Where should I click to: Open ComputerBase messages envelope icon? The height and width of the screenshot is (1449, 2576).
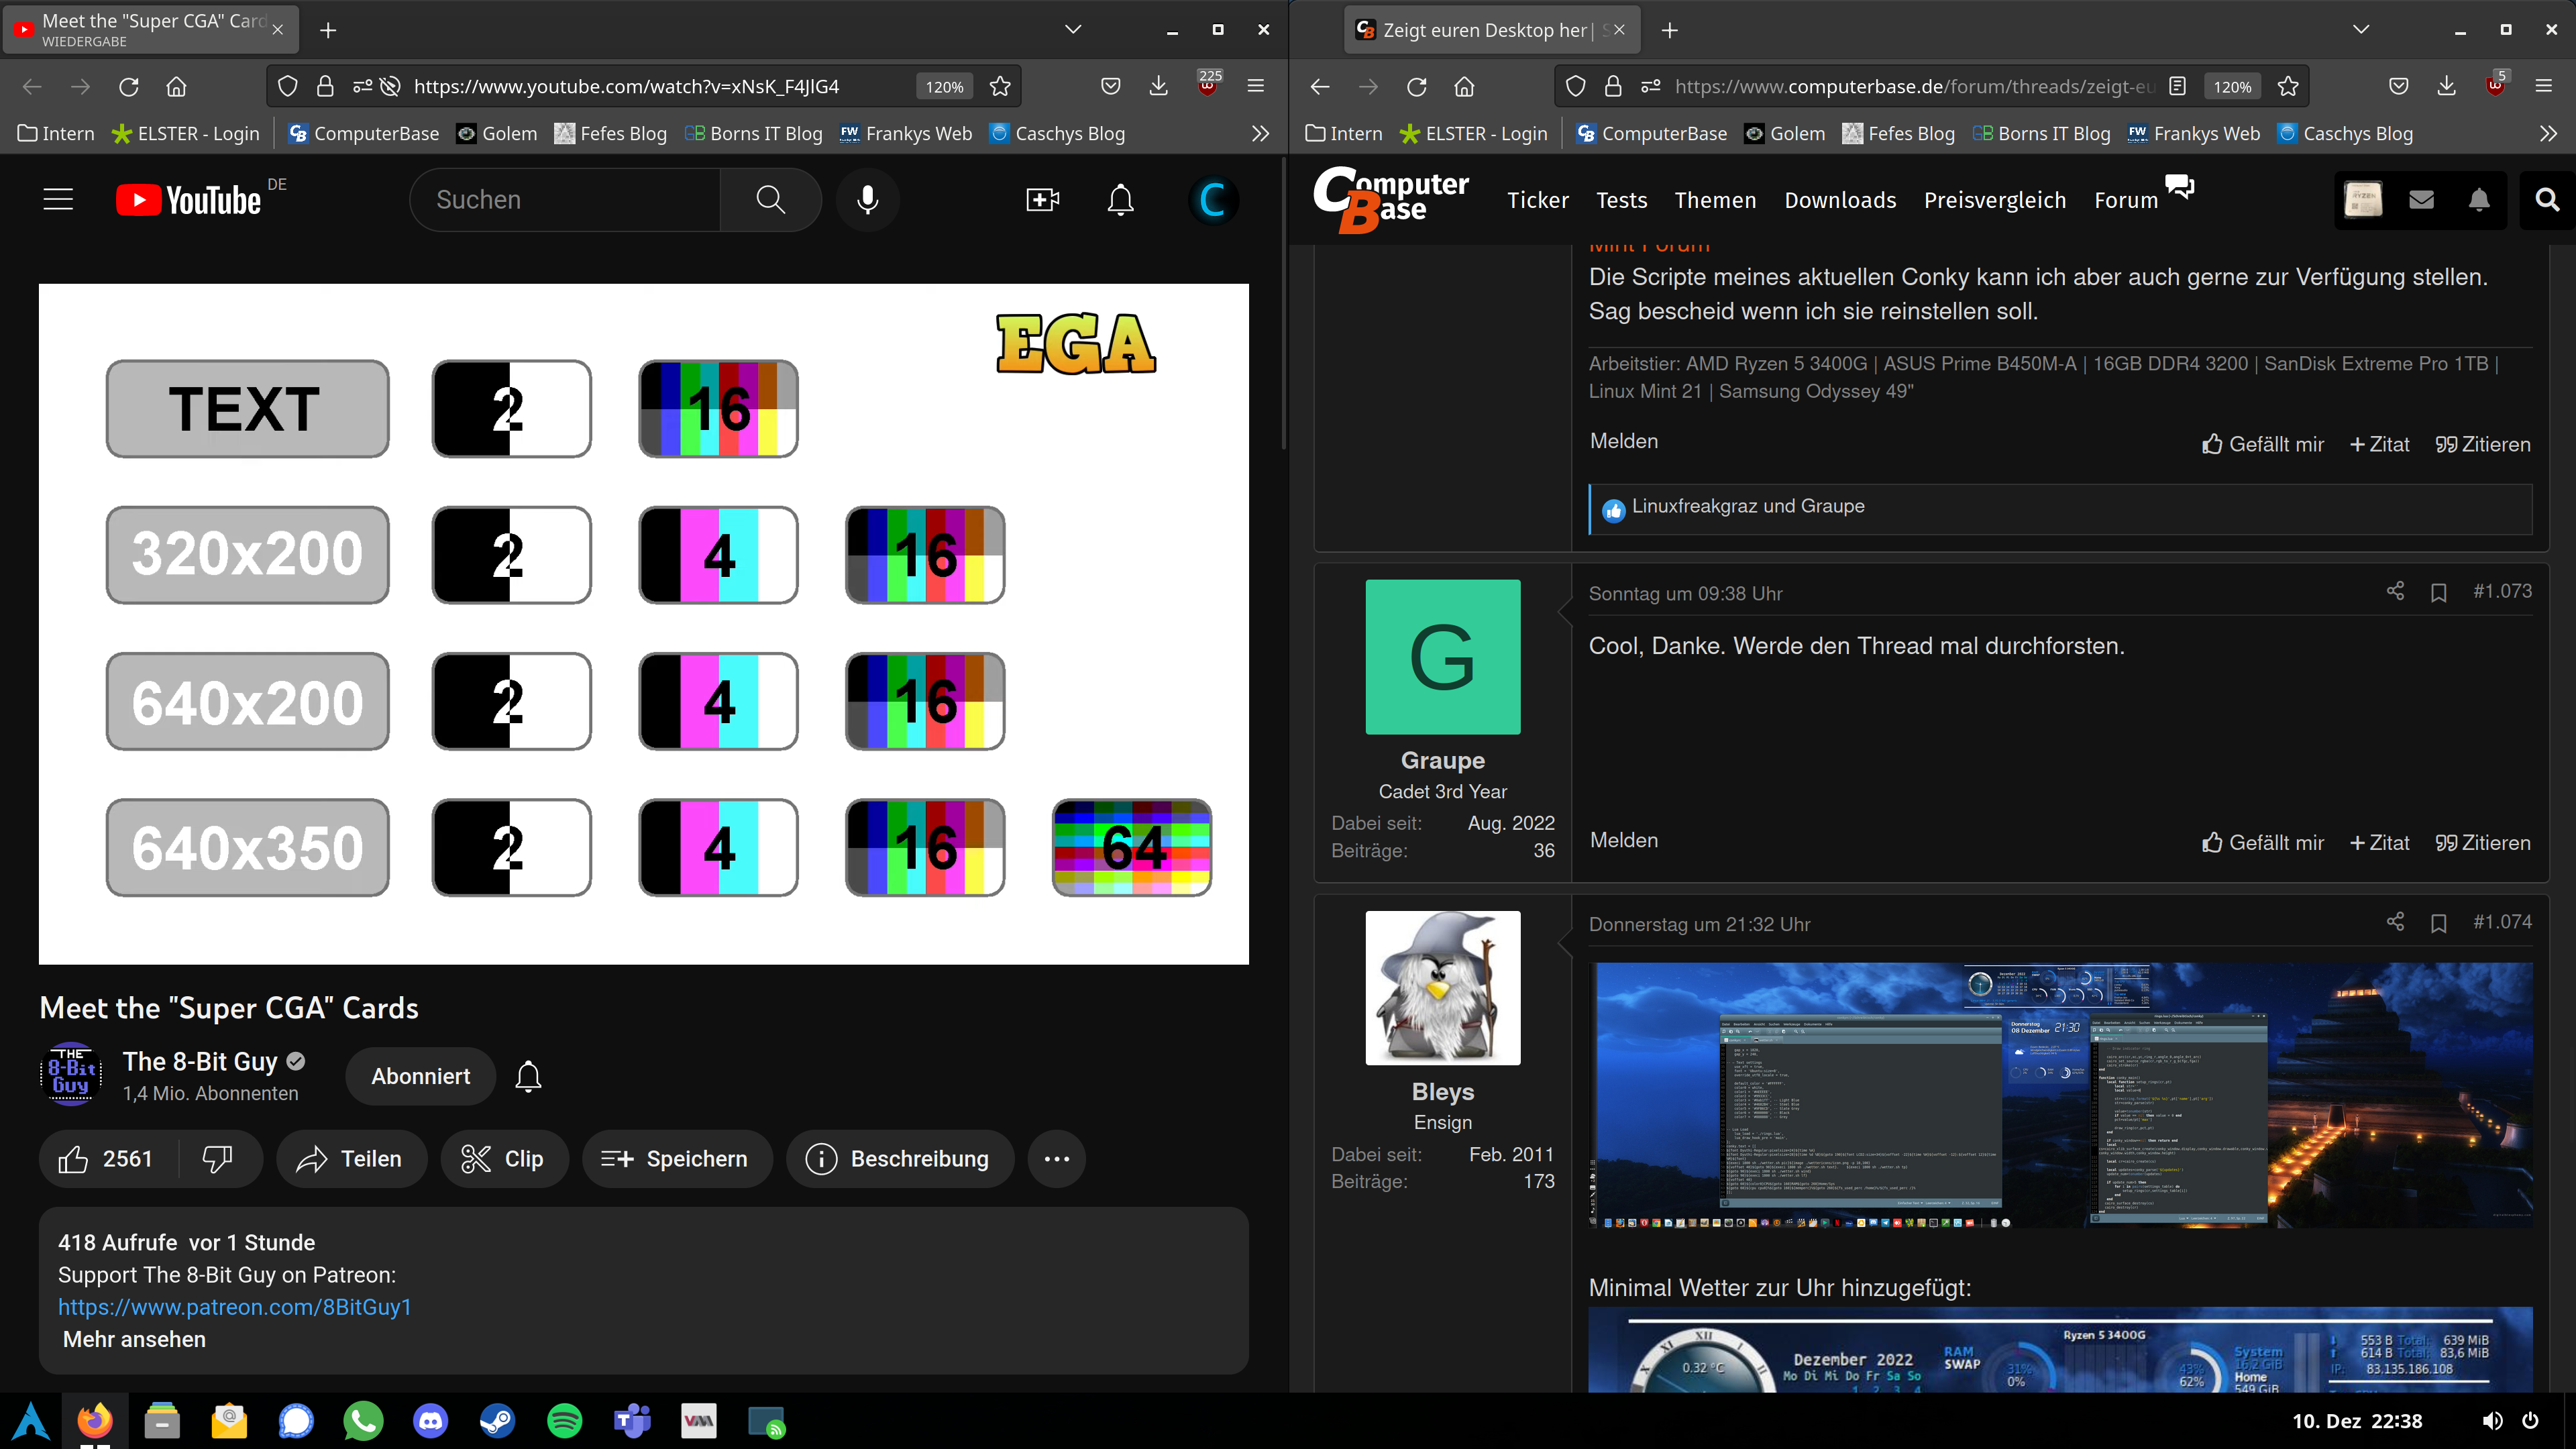coord(2421,200)
